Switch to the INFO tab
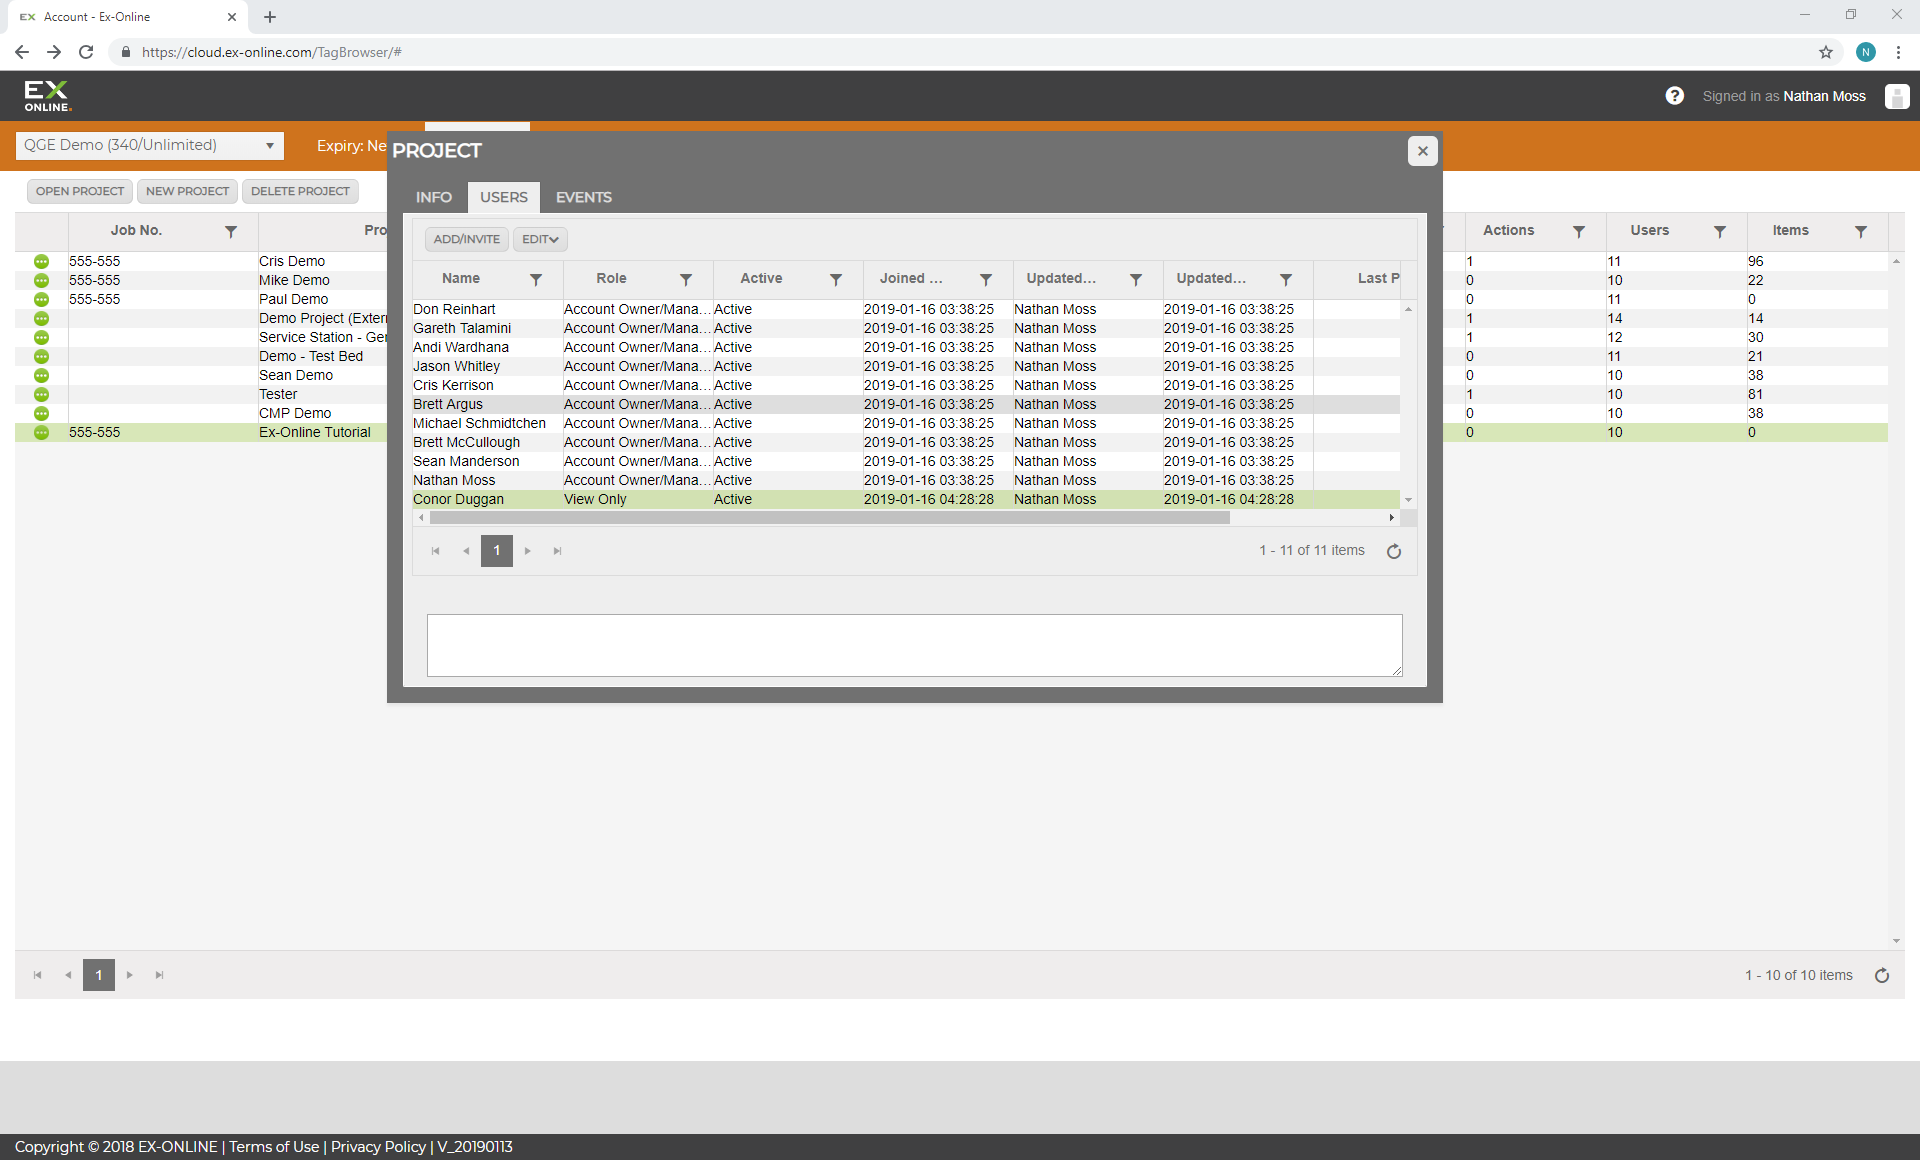The height and width of the screenshot is (1160, 1920). pyautogui.click(x=434, y=197)
